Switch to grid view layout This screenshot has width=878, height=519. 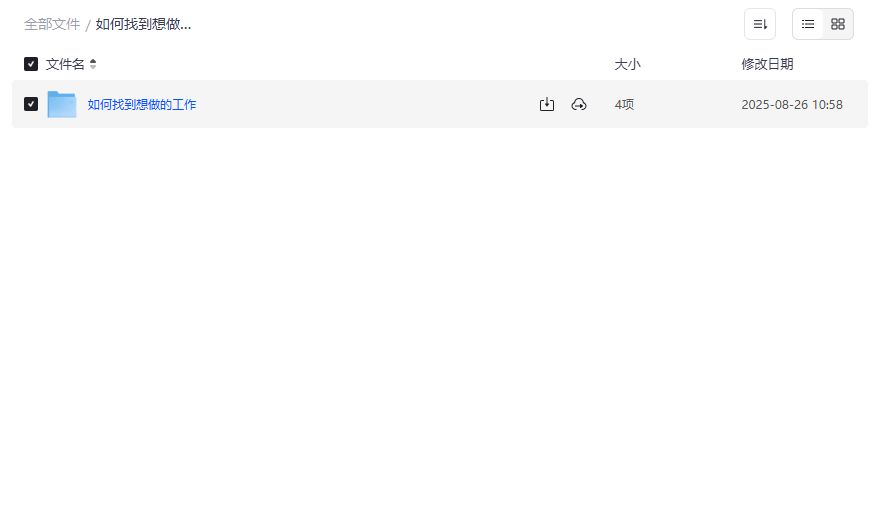[x=838, y=24]
